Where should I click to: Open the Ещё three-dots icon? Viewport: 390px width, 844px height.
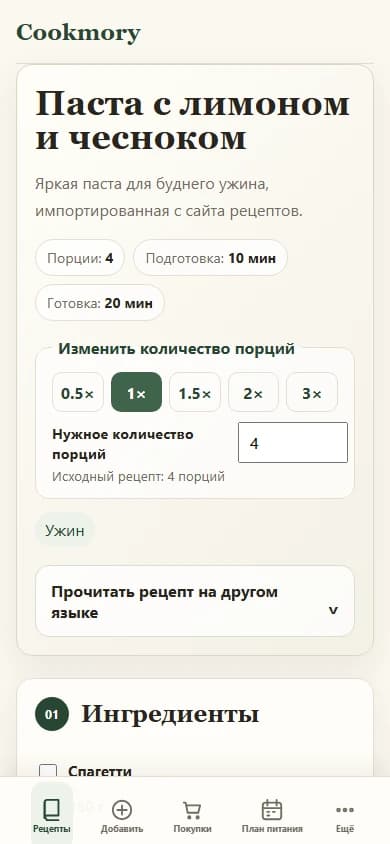pyautogui.click(x=345, y=810)
